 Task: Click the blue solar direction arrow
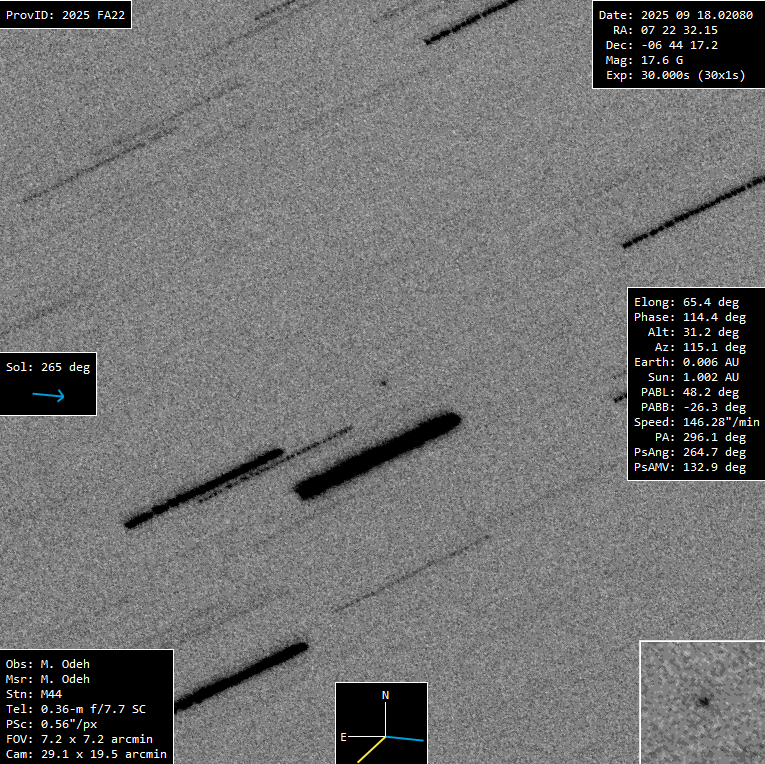click(48, 396)
